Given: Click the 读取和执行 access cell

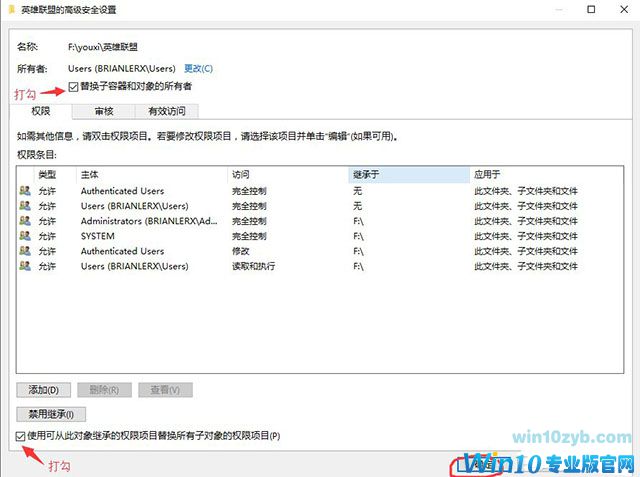Looking at the screenshot, I should (253, 266).
